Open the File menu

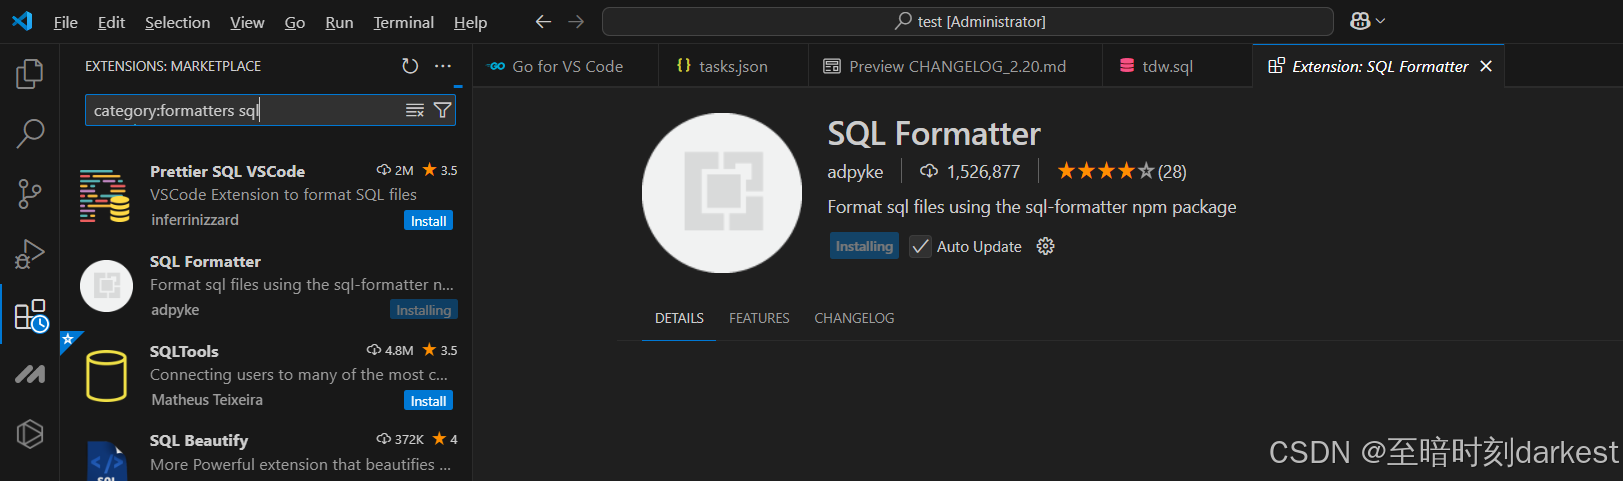(65, 22)
